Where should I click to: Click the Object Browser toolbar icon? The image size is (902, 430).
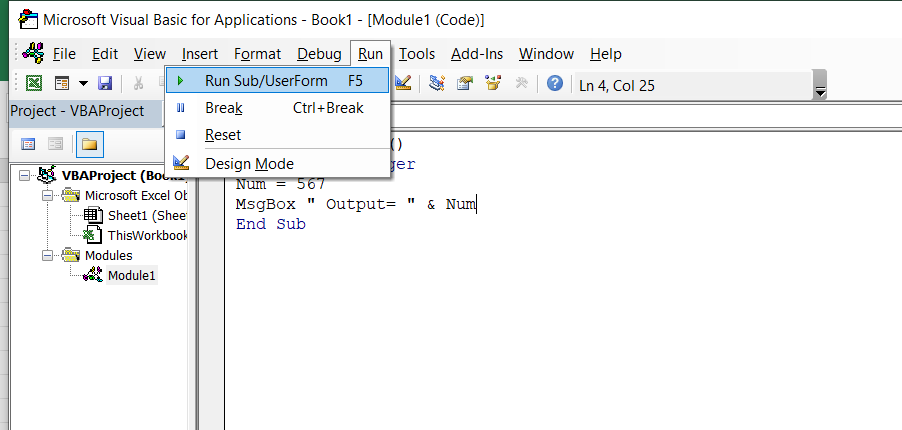(492, 84)
